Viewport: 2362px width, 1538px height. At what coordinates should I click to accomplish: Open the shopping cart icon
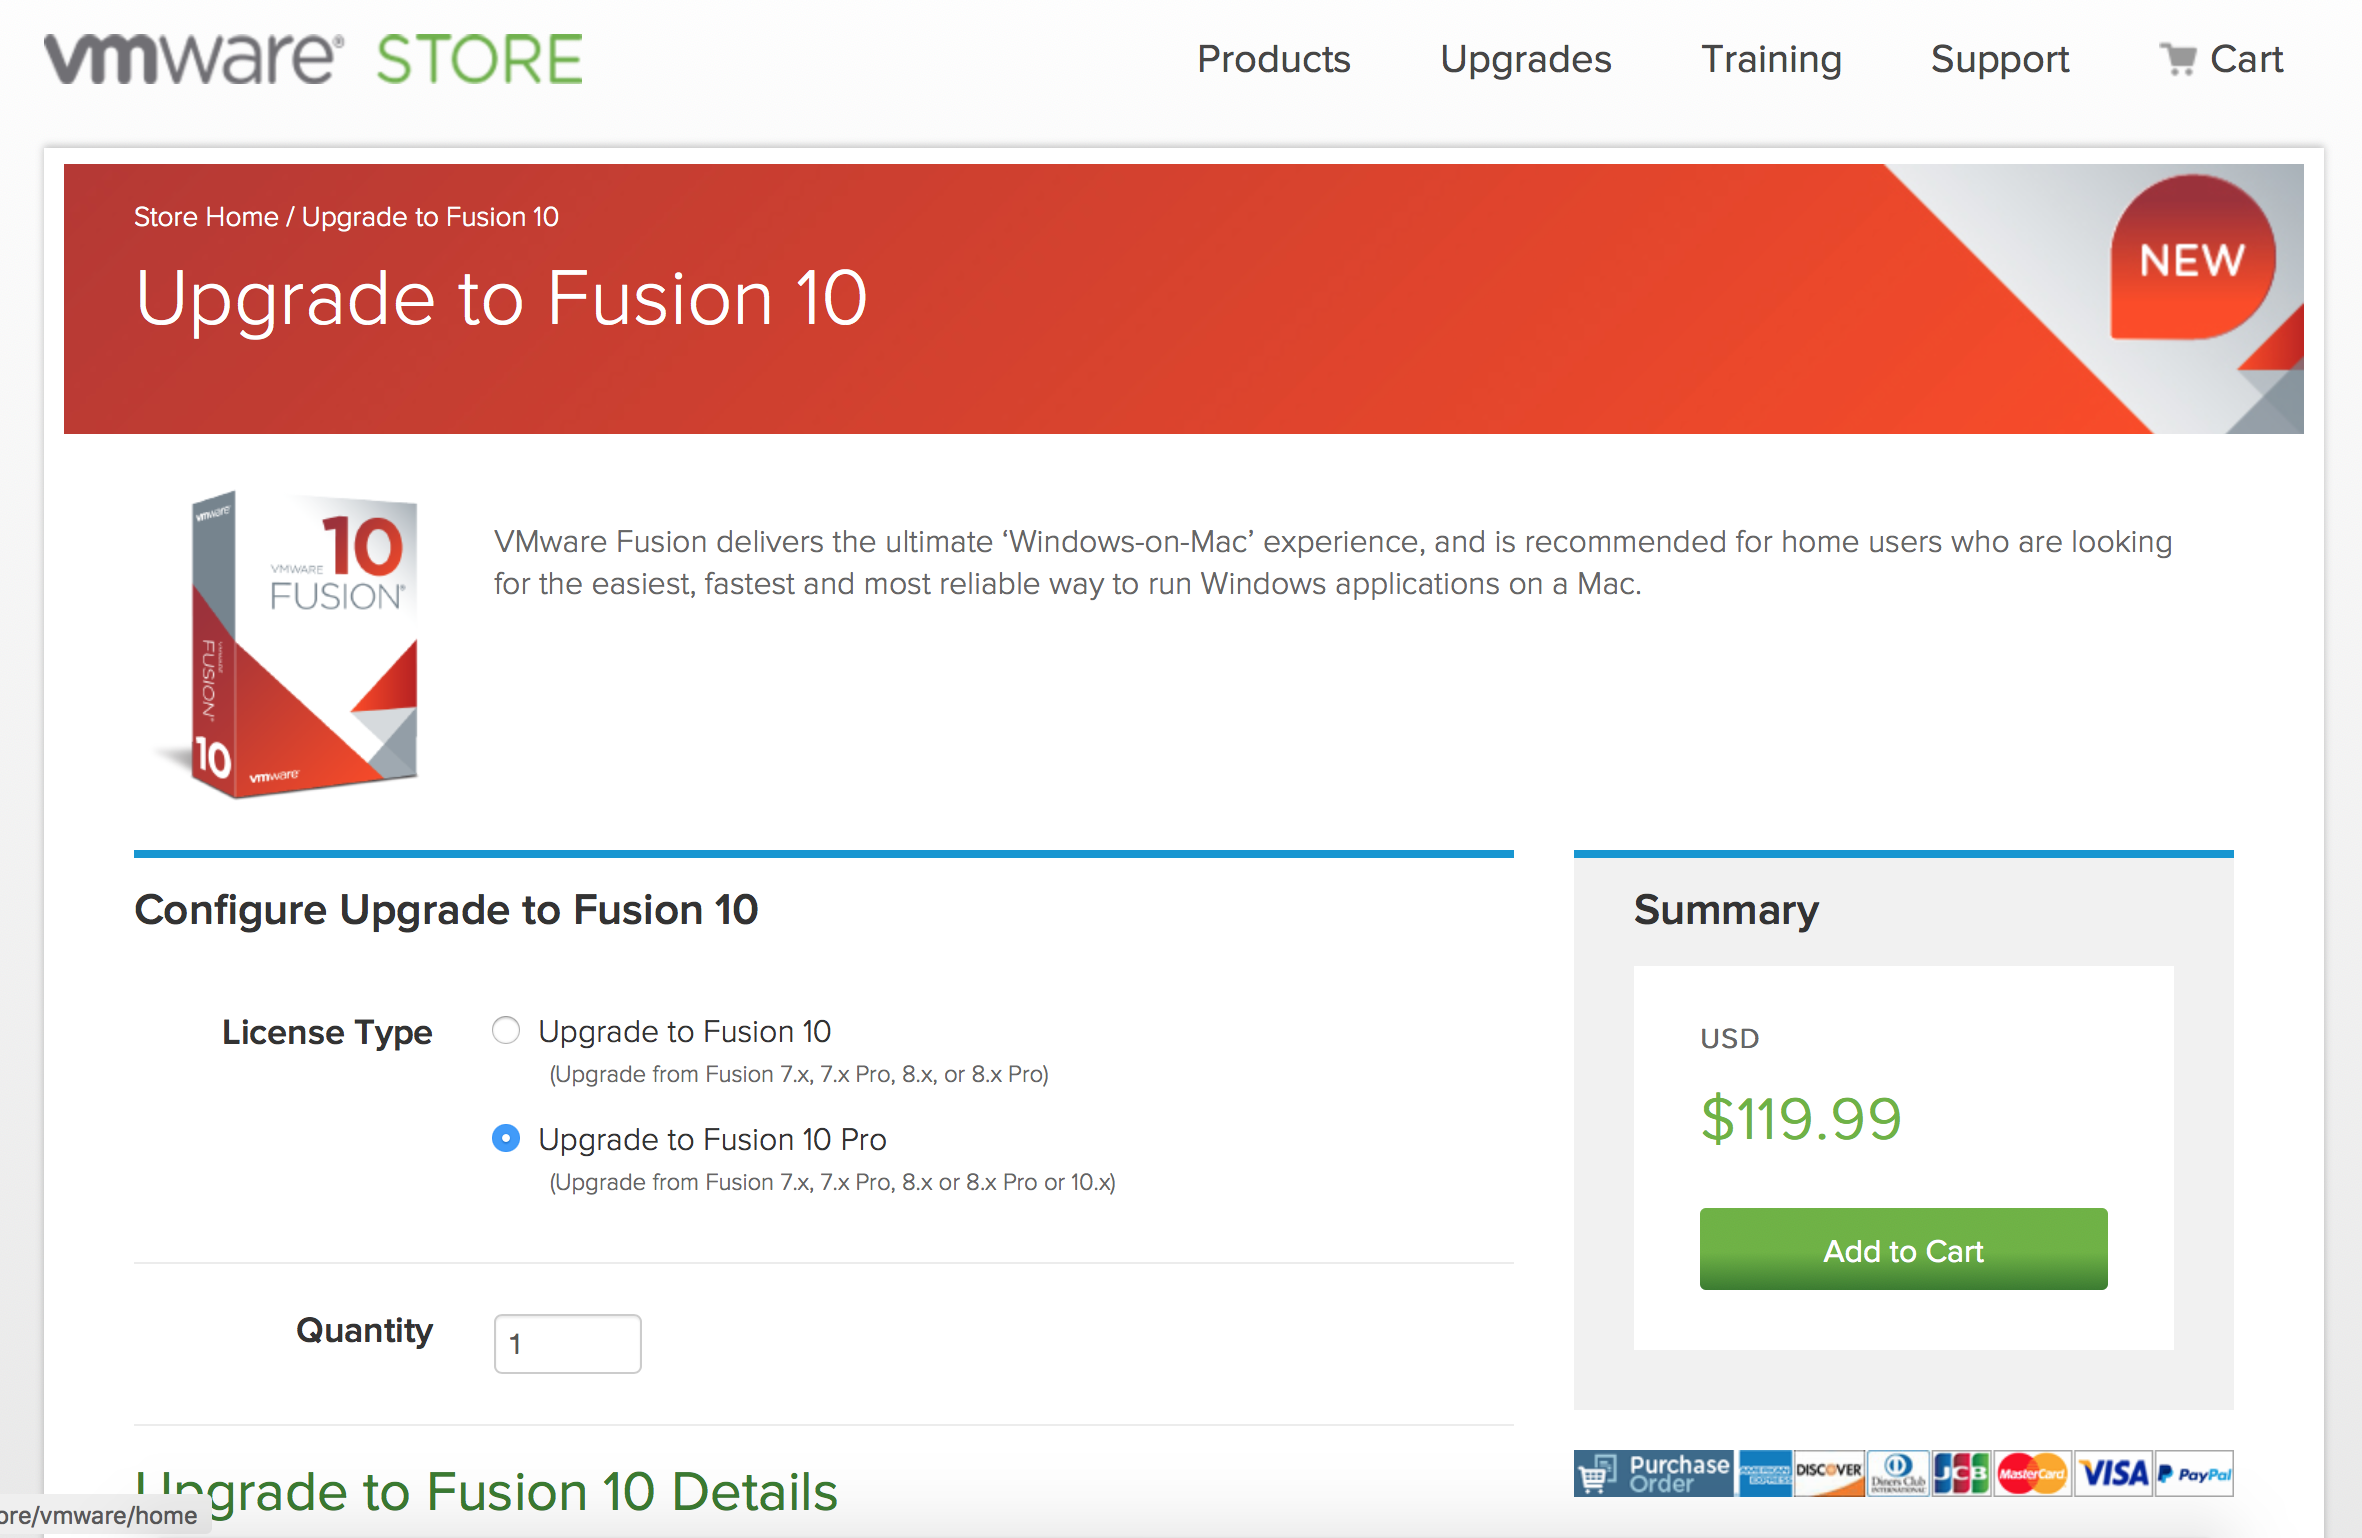point(2177,60)
